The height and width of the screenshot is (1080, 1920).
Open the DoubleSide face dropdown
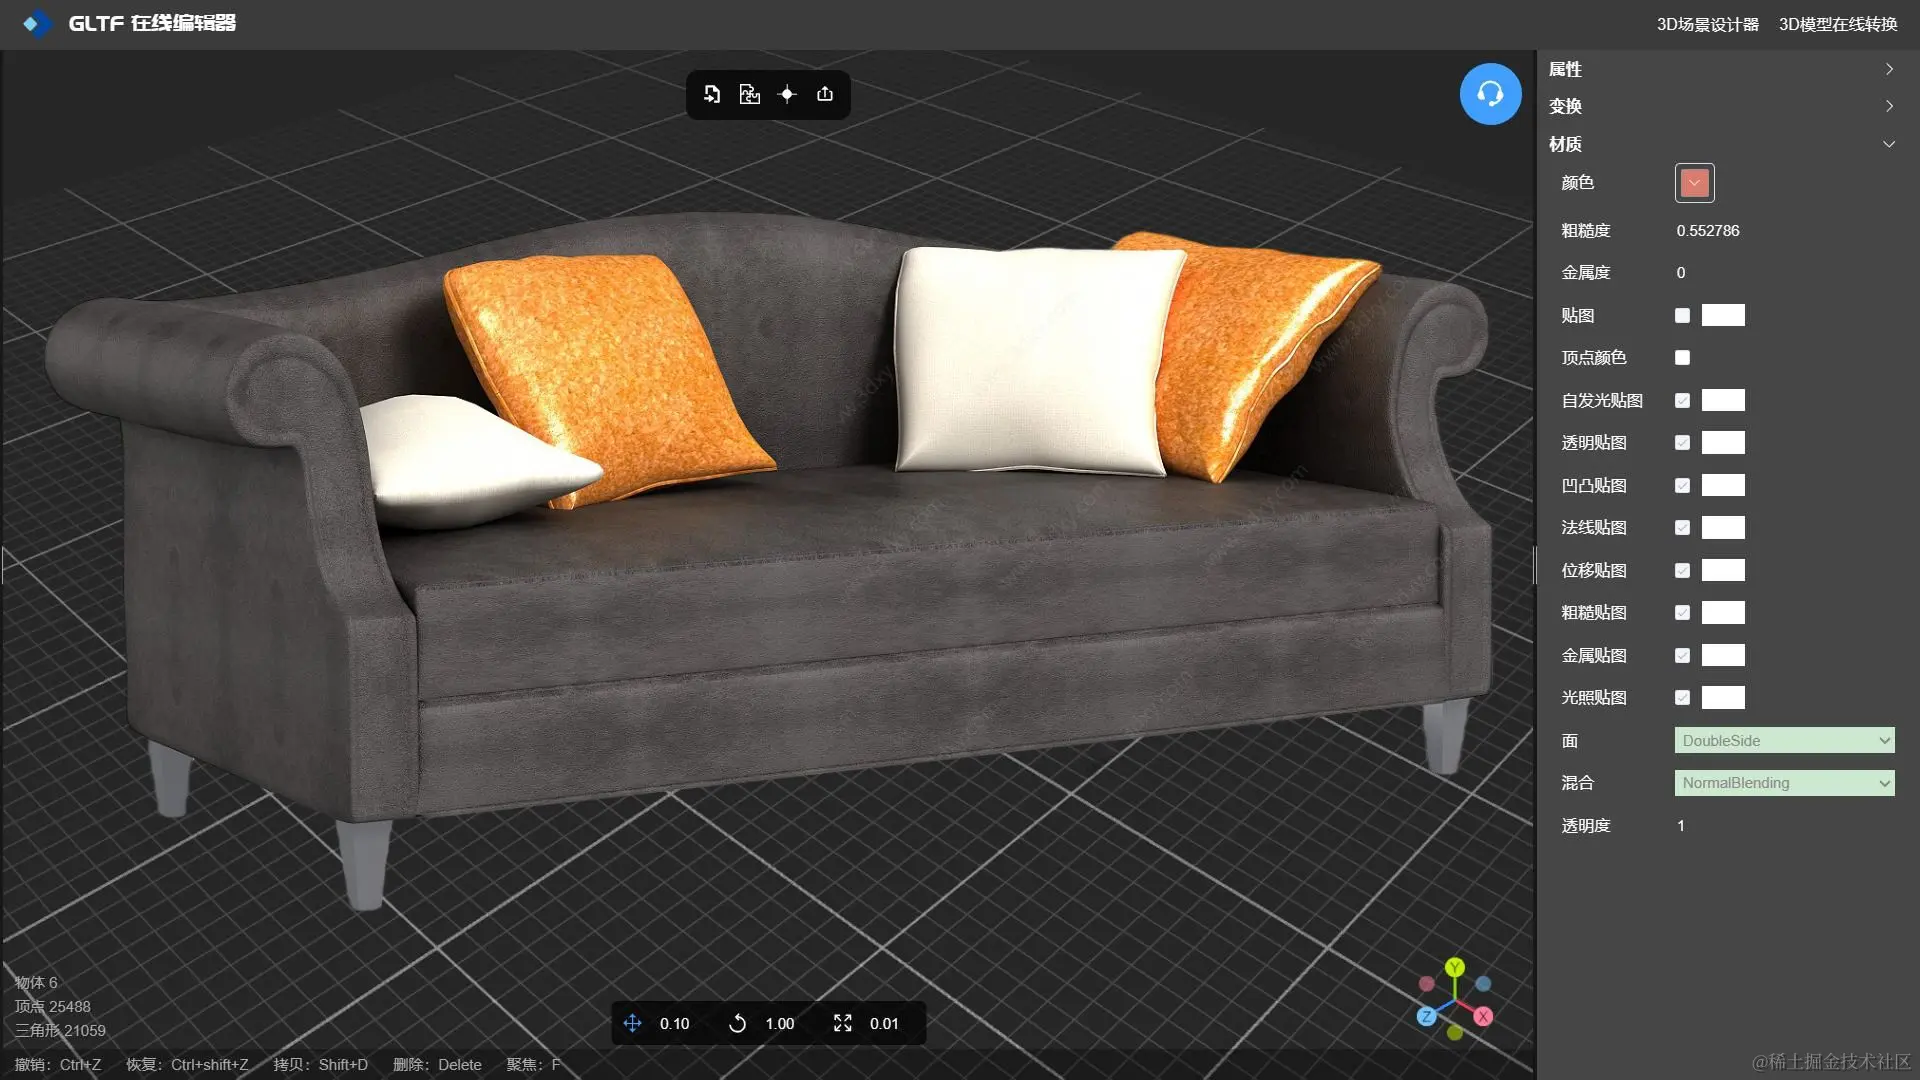pyautogui.click(x=1784, y=740)
